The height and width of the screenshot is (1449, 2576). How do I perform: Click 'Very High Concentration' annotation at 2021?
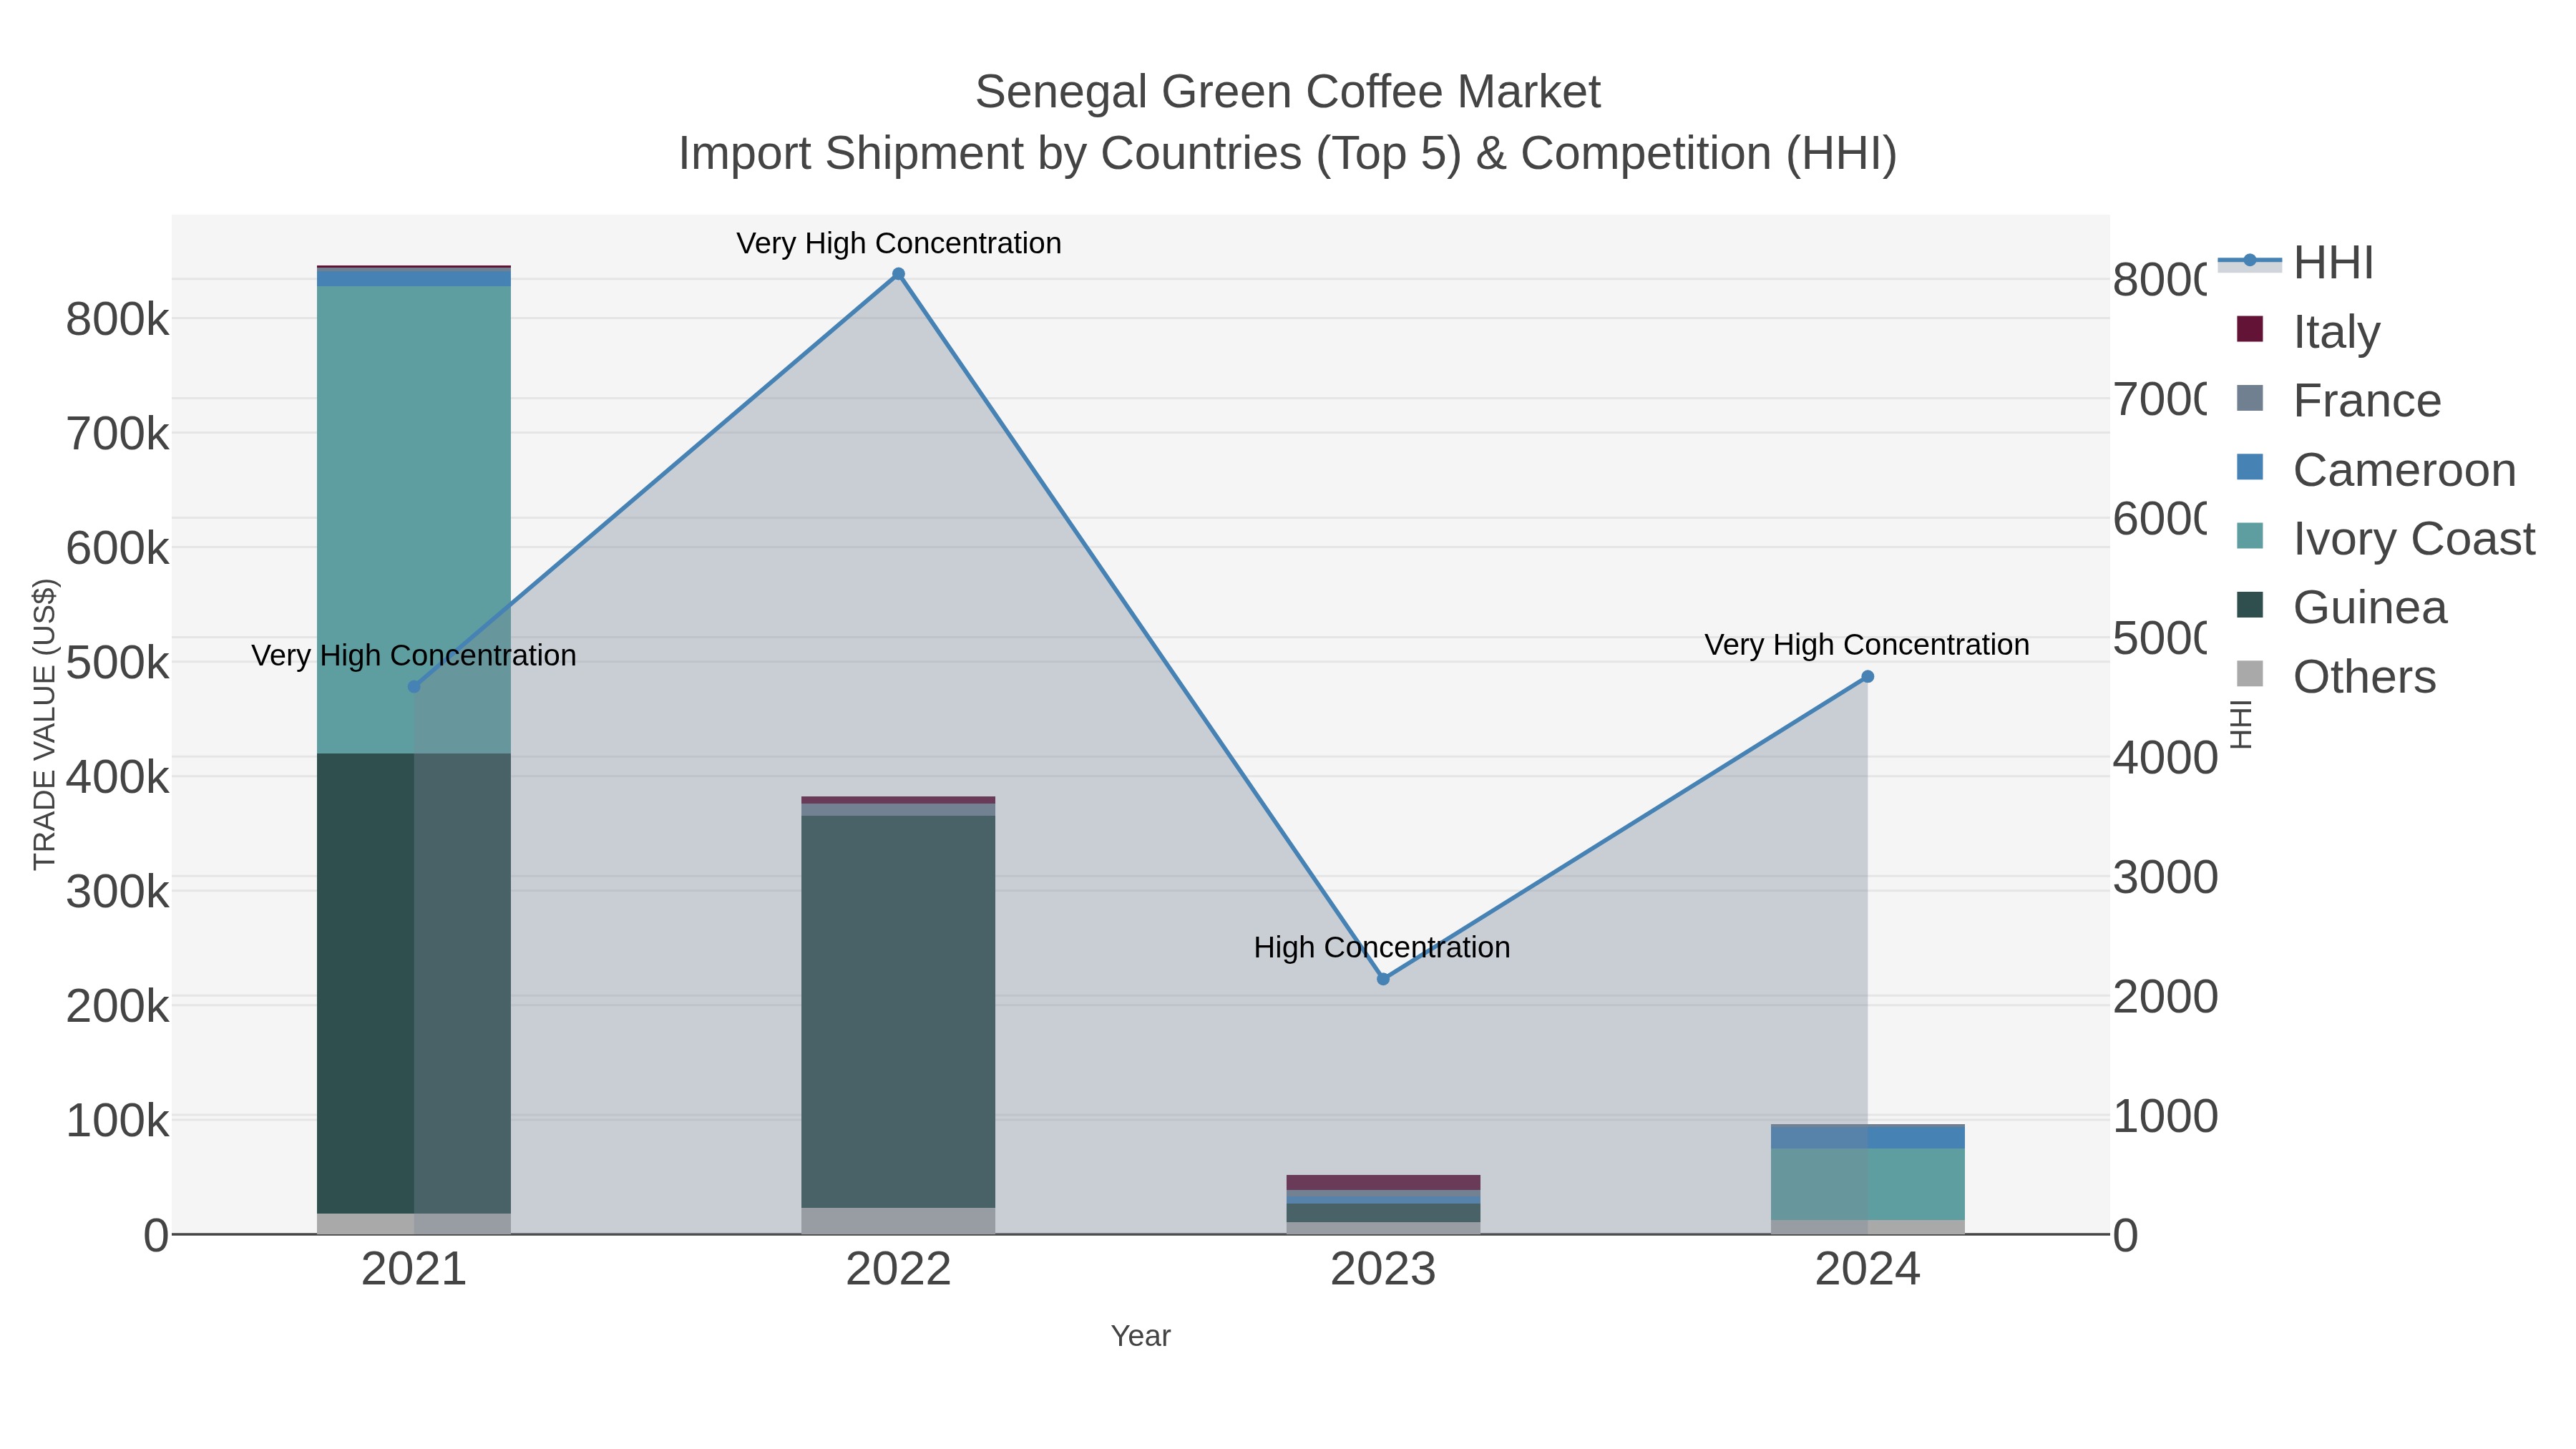[414, 655]
